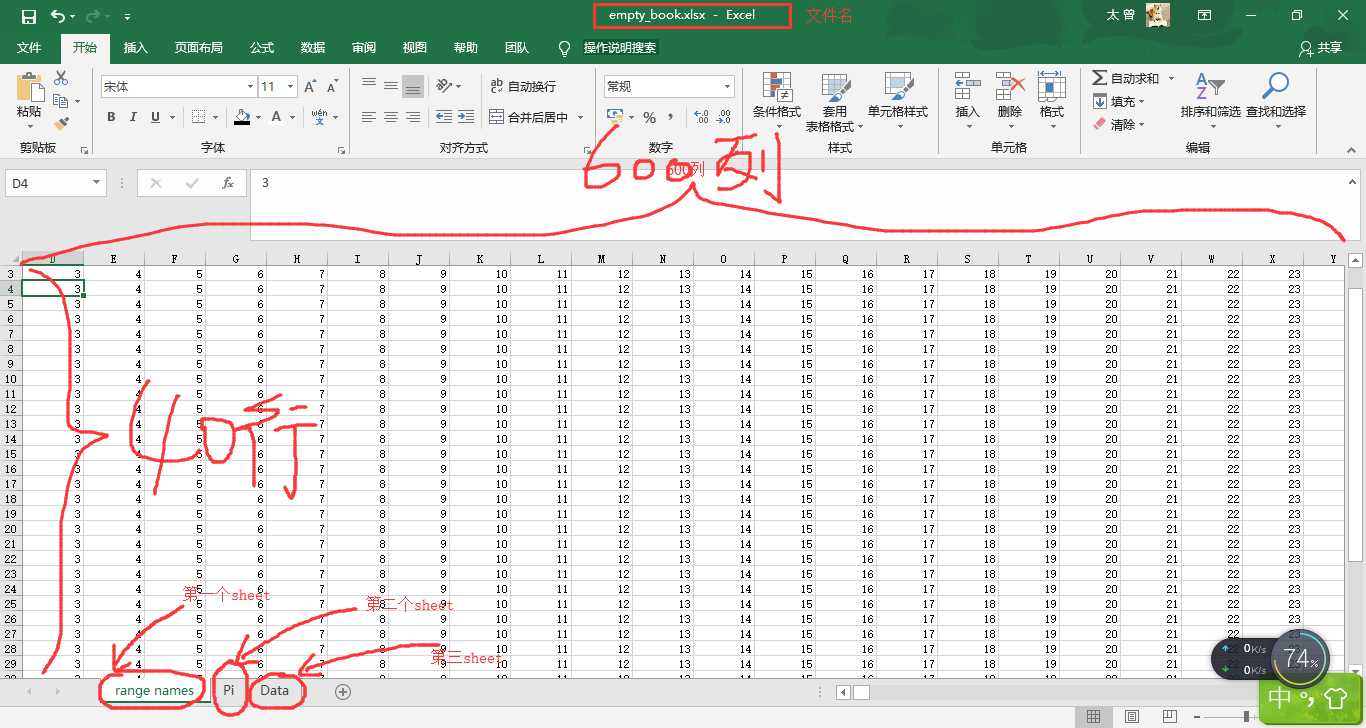Screen dimensions: 1366x728
Task: Open the 清除 clear dropdown
Action: pos(1118,124)
